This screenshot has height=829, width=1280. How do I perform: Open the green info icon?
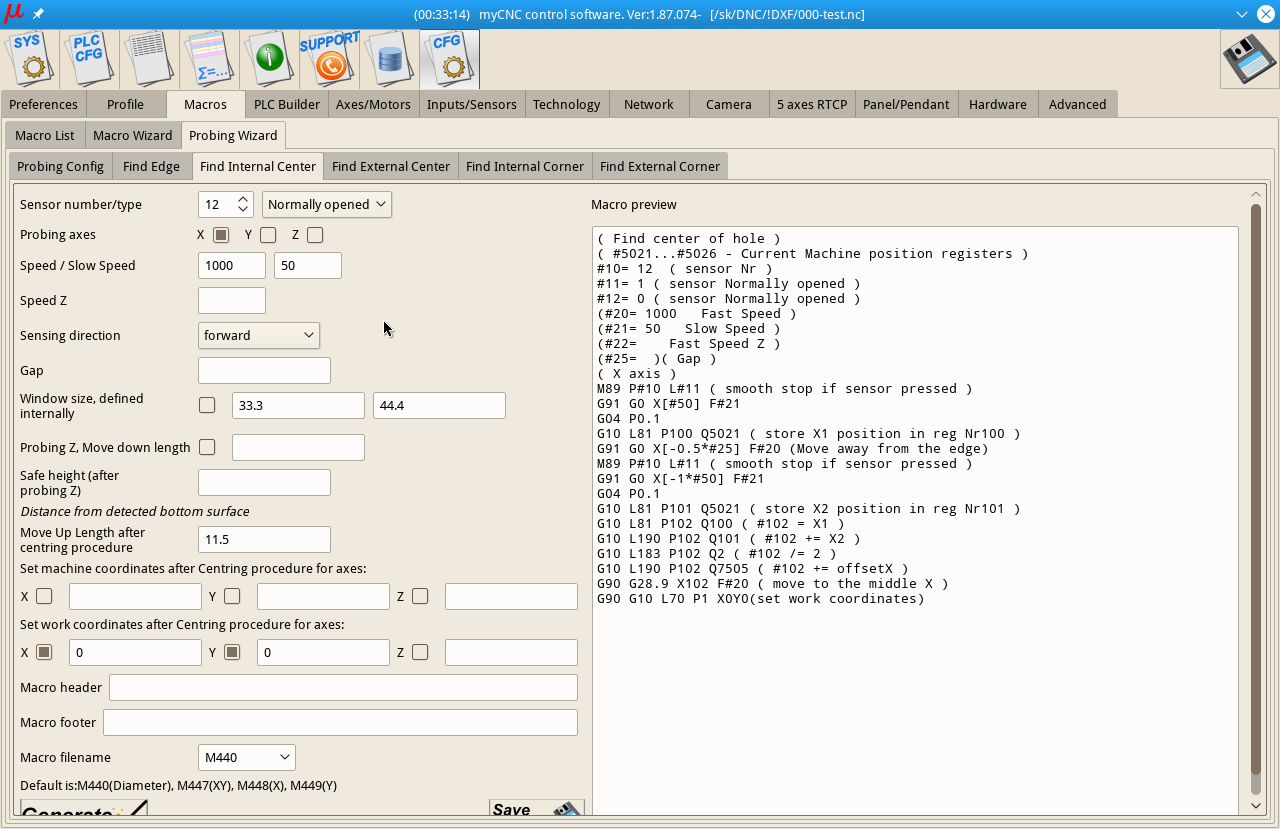click(269, 58)
